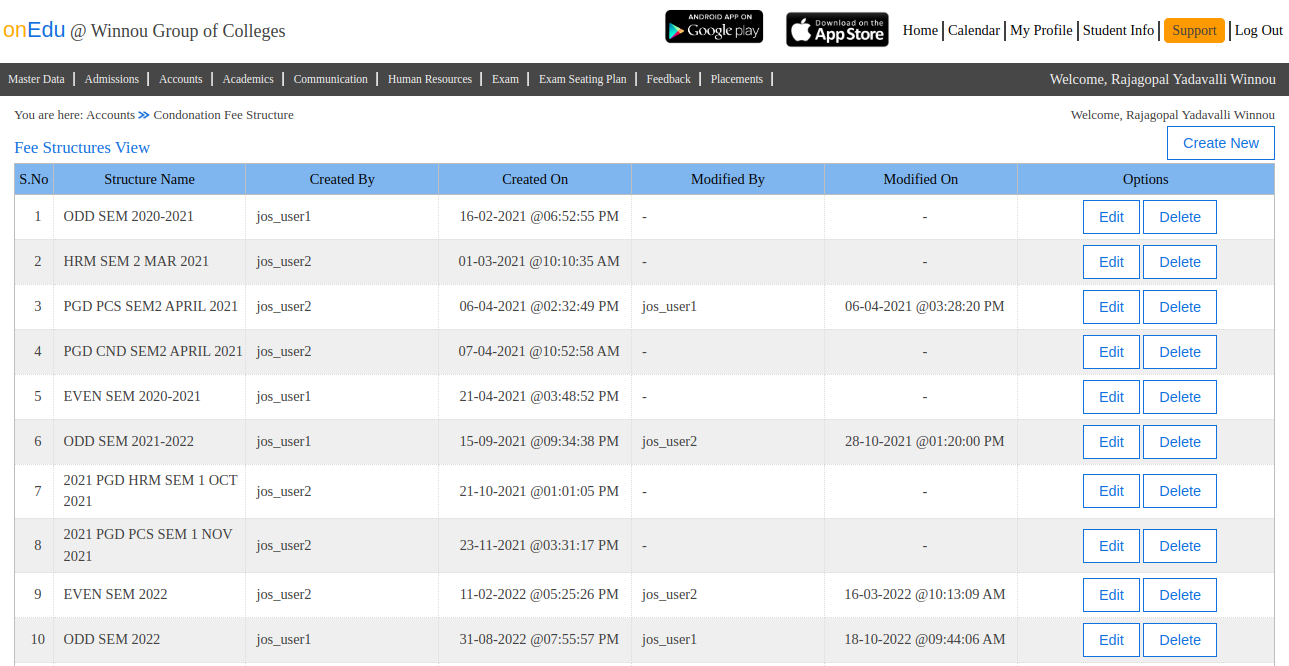The image size is (1289, 666).
Task: Click the onEdu logo
Action: click(34, 30)
